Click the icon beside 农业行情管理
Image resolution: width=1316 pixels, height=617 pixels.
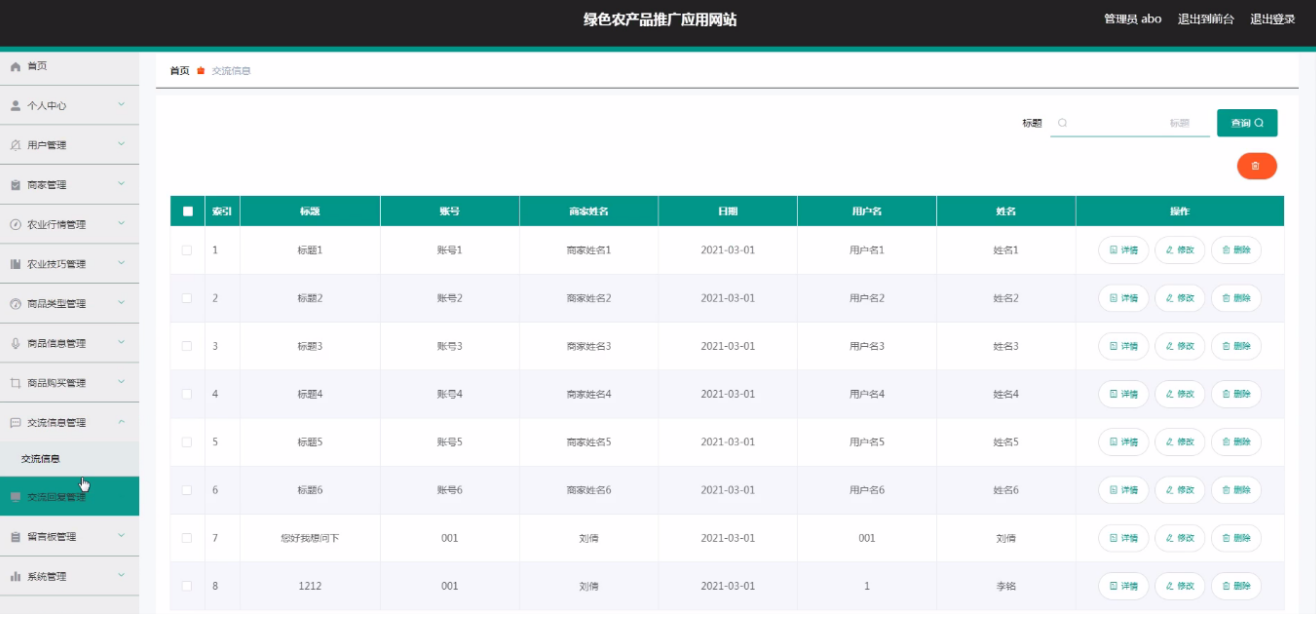pos(15,224)
